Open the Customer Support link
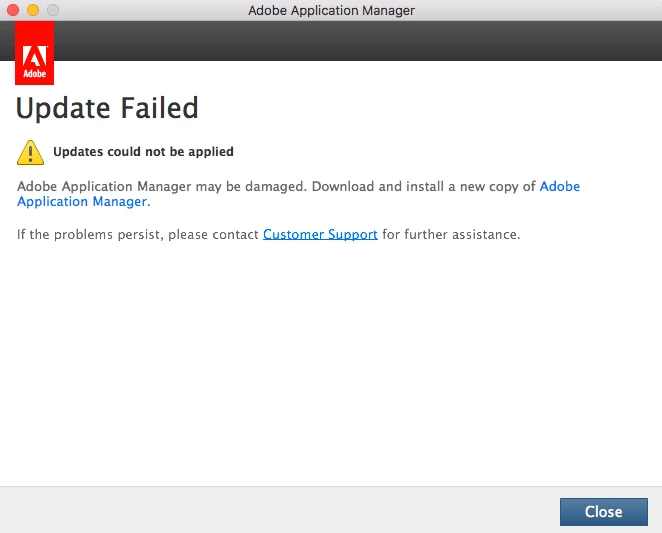The width and height of the screenshot is (662, 533). pyautogui.click(x=320, y=234)
